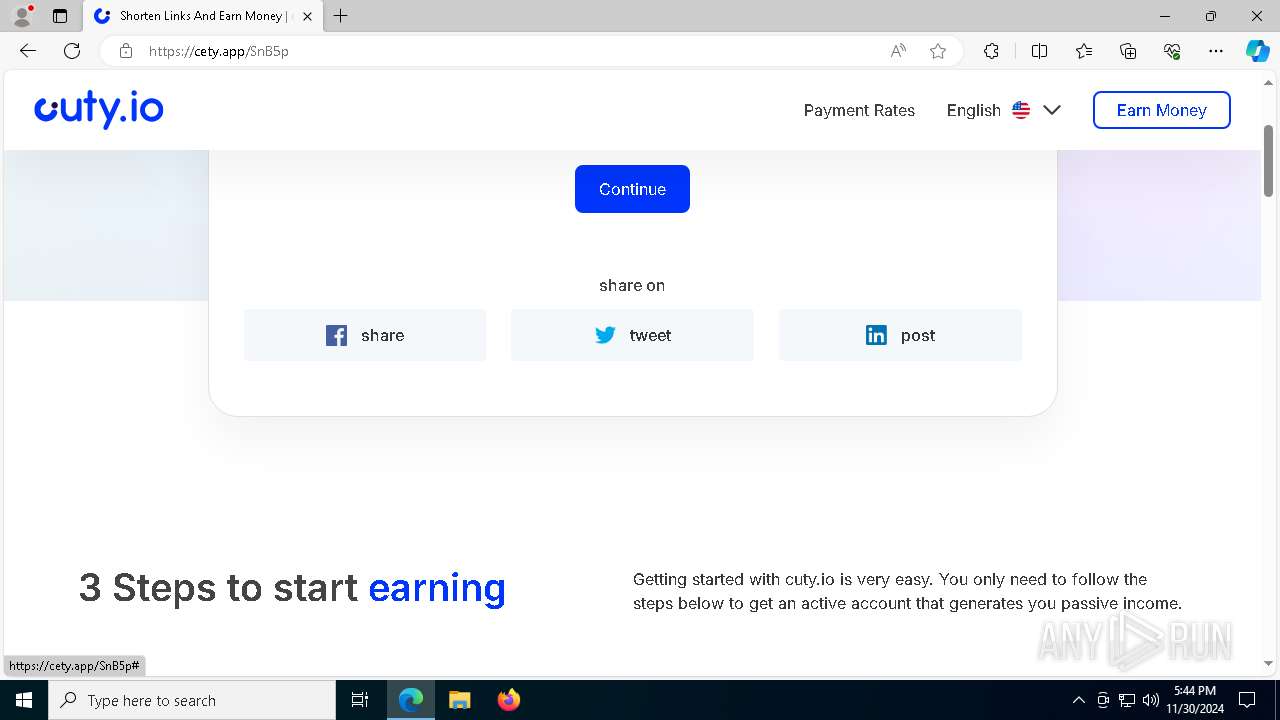Open the clock and date flyout

pos(1195,700)
